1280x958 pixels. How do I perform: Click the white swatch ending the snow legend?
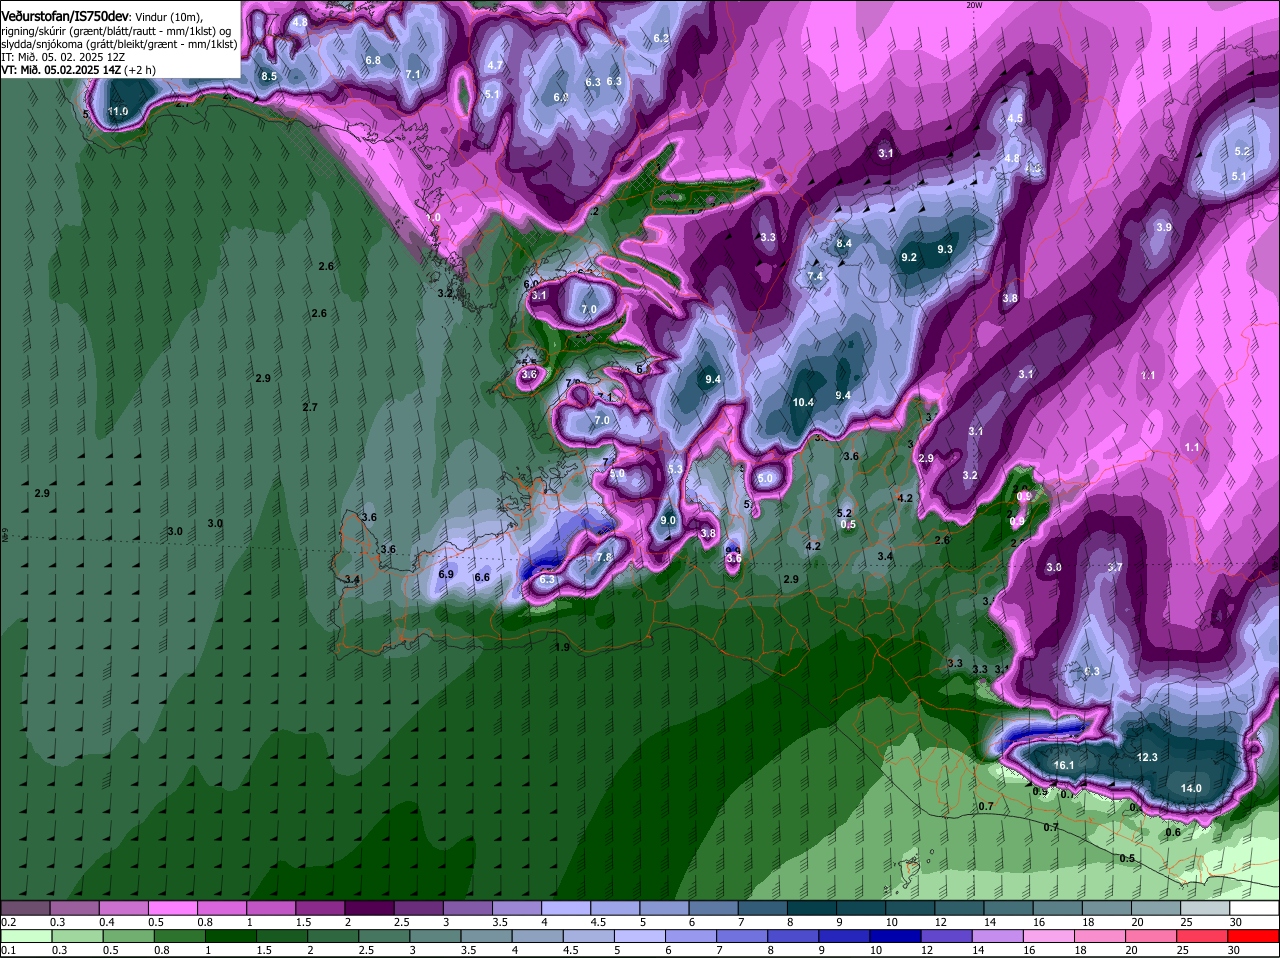click(x=1253, y=907)
